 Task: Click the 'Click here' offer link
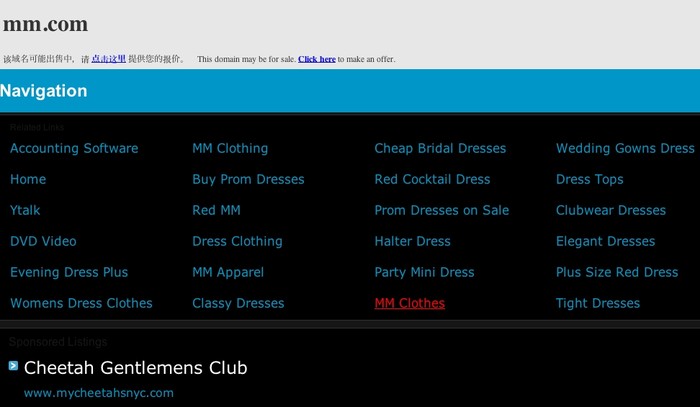[316, 59]
